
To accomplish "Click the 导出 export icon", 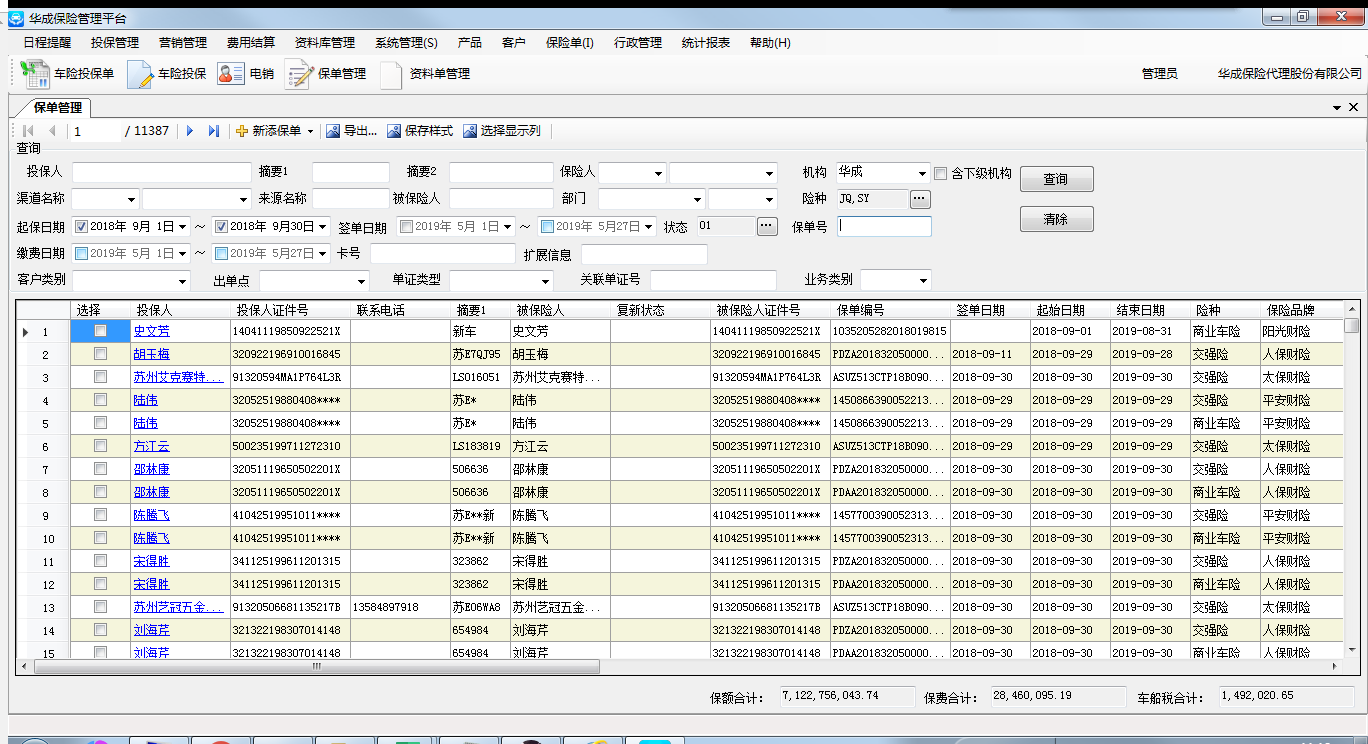I will tap(334, 131).
